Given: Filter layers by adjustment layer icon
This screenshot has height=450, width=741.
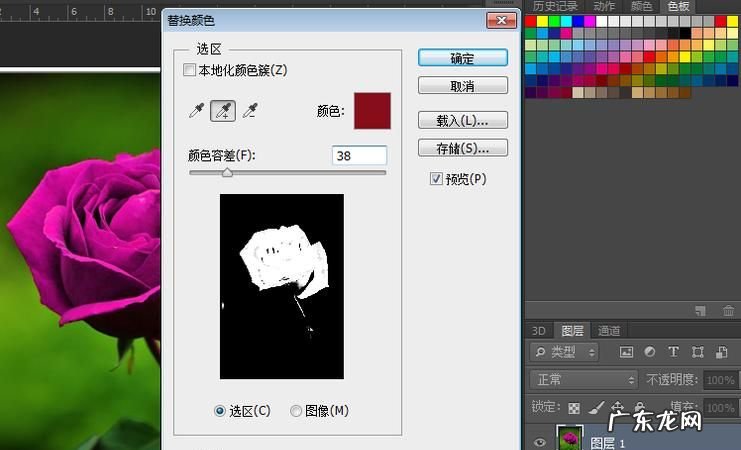Looking at the screenshot, I should pyautogui.click(x=650, y=352).
